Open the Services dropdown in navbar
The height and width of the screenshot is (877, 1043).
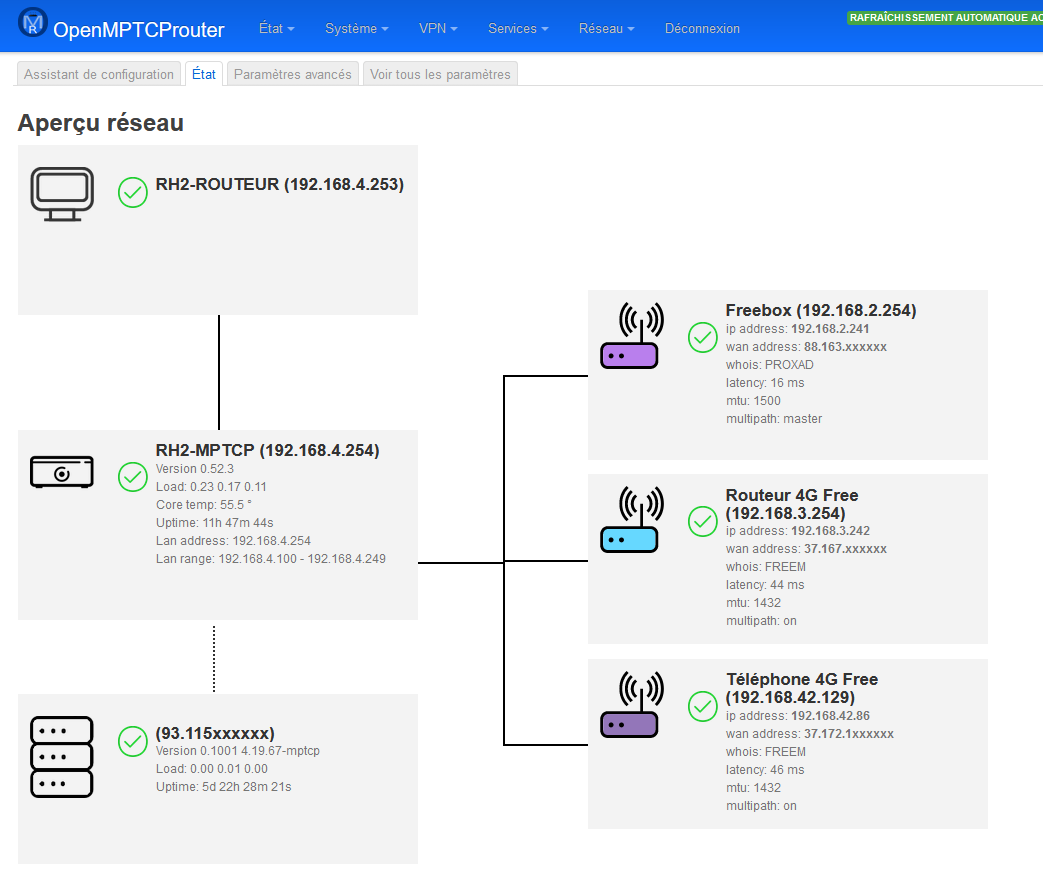pos(518,29)
